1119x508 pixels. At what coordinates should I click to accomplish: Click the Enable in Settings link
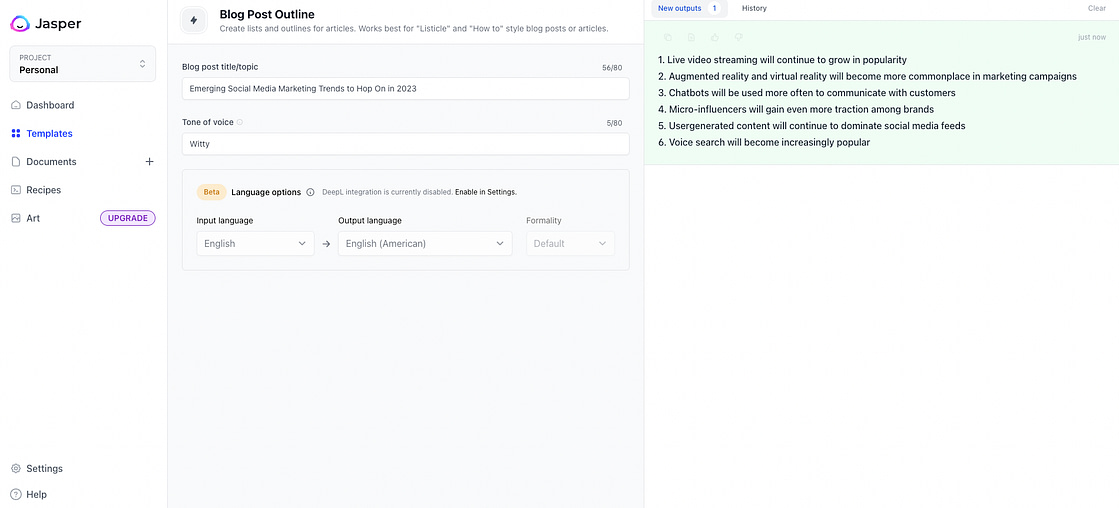486,192
